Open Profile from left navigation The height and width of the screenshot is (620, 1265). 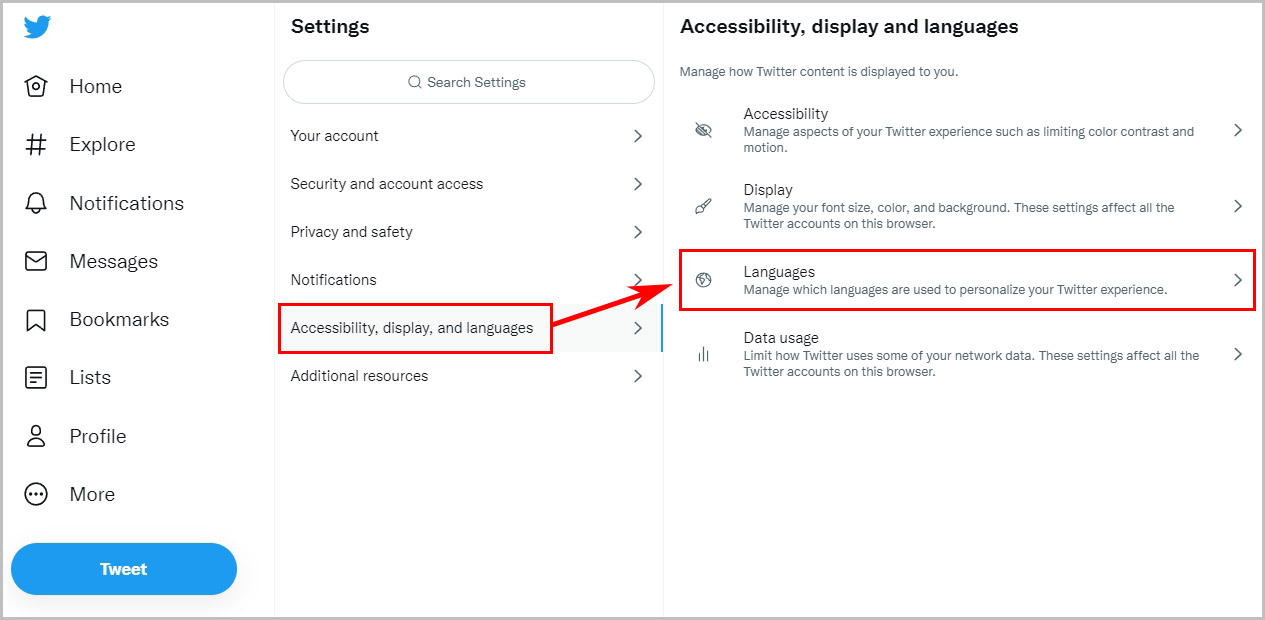(x=98, y=436)
